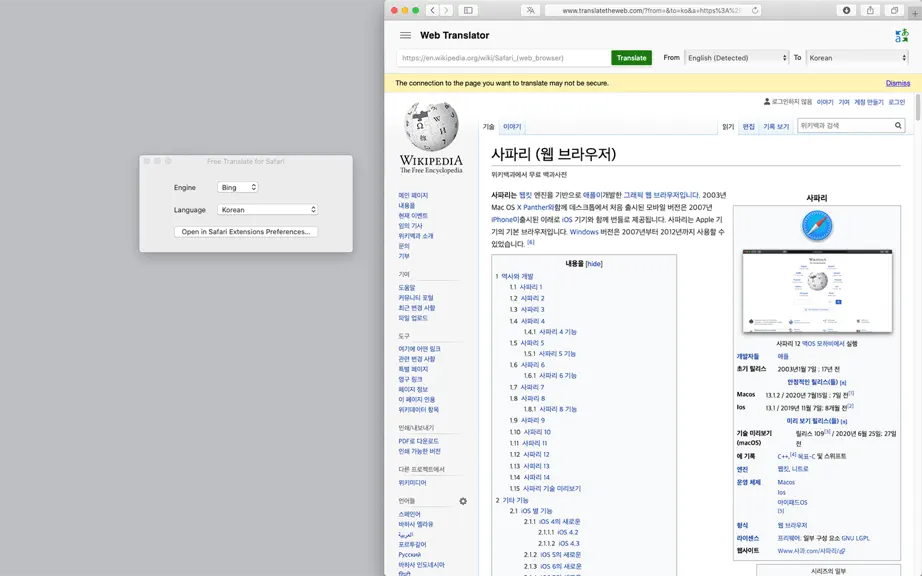
Task: Click the green Translate button
Action: click(x=632, y=58)
